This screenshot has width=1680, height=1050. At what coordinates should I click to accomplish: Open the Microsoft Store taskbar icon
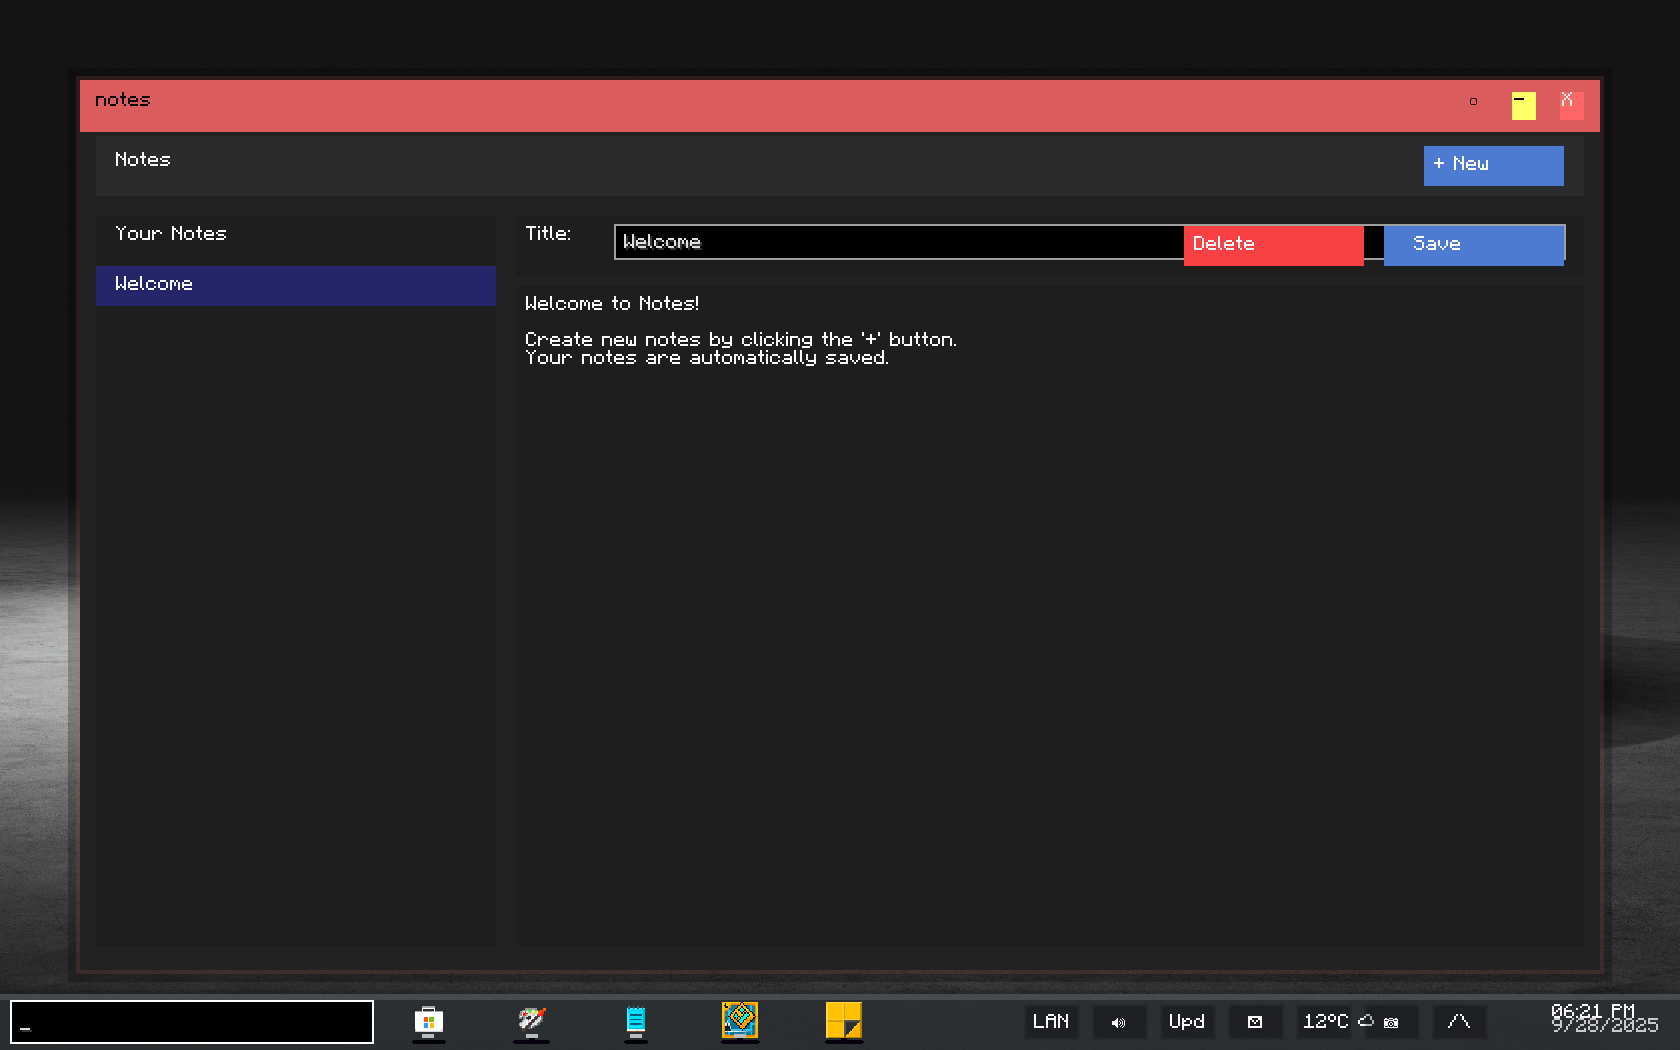428,1021
